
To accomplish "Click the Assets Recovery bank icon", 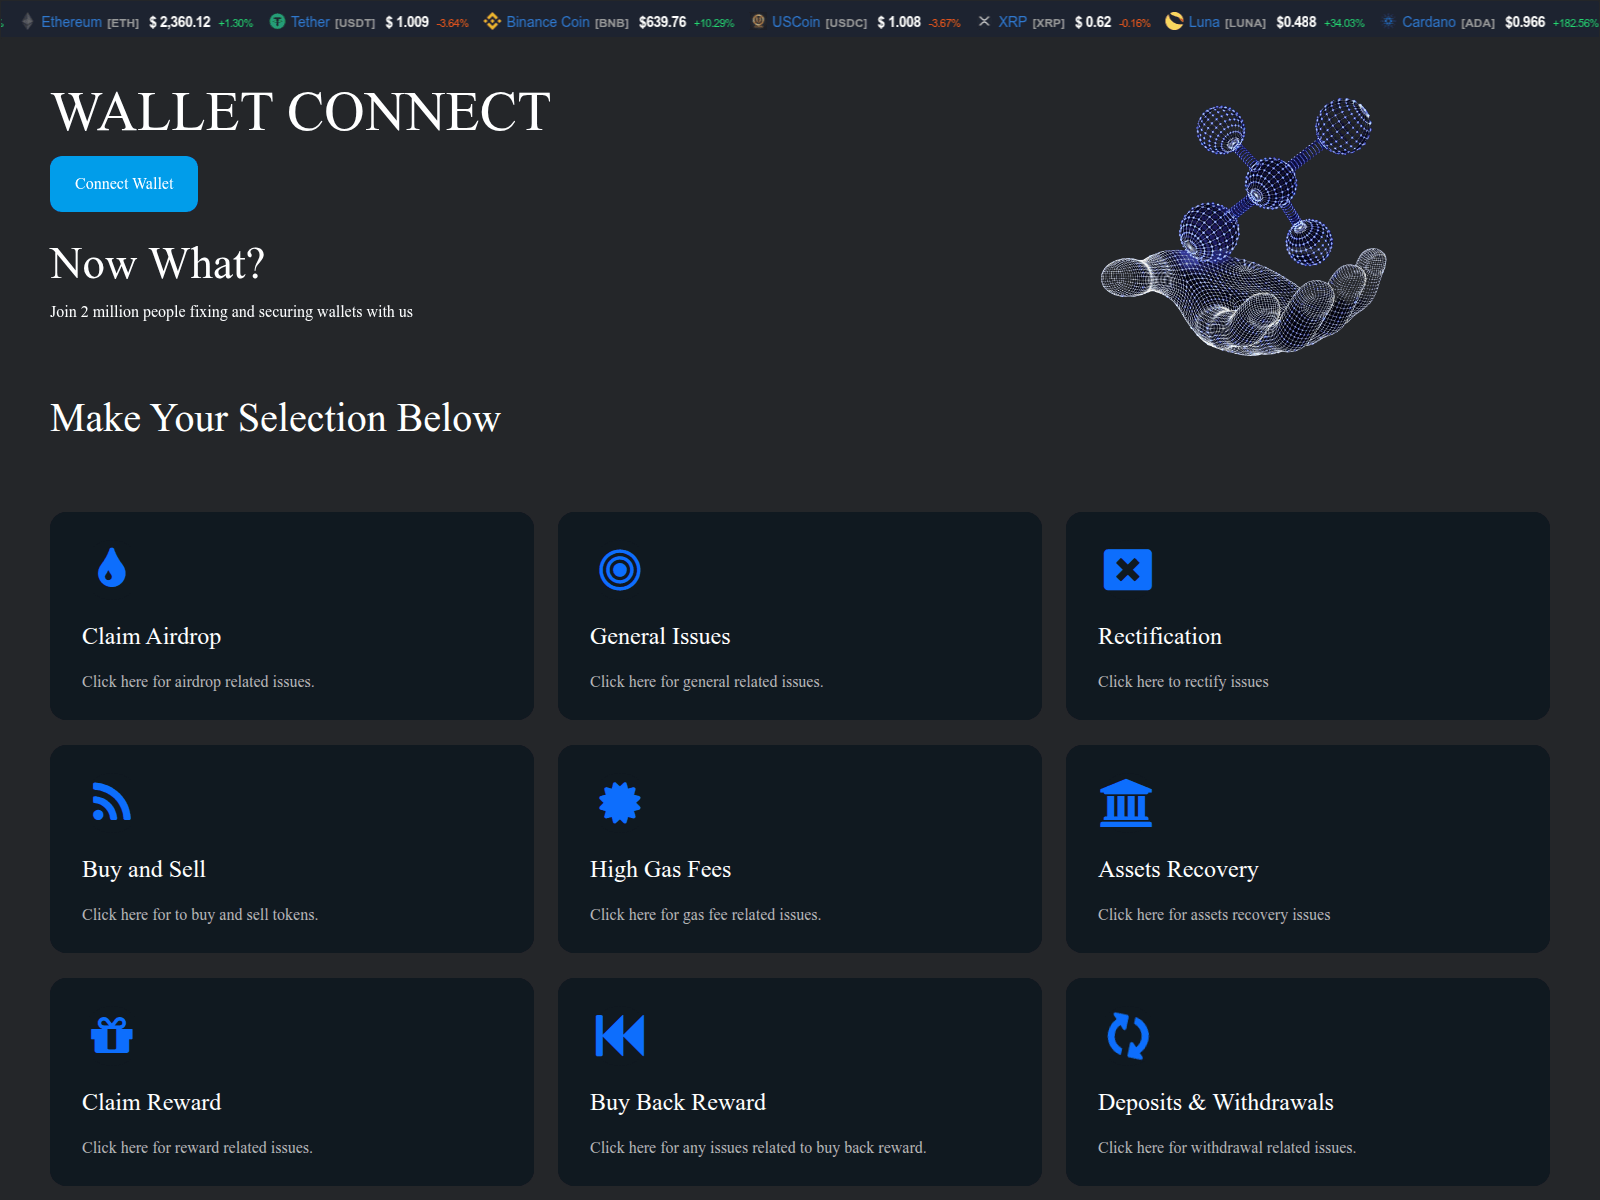I will click(1125, 801).
